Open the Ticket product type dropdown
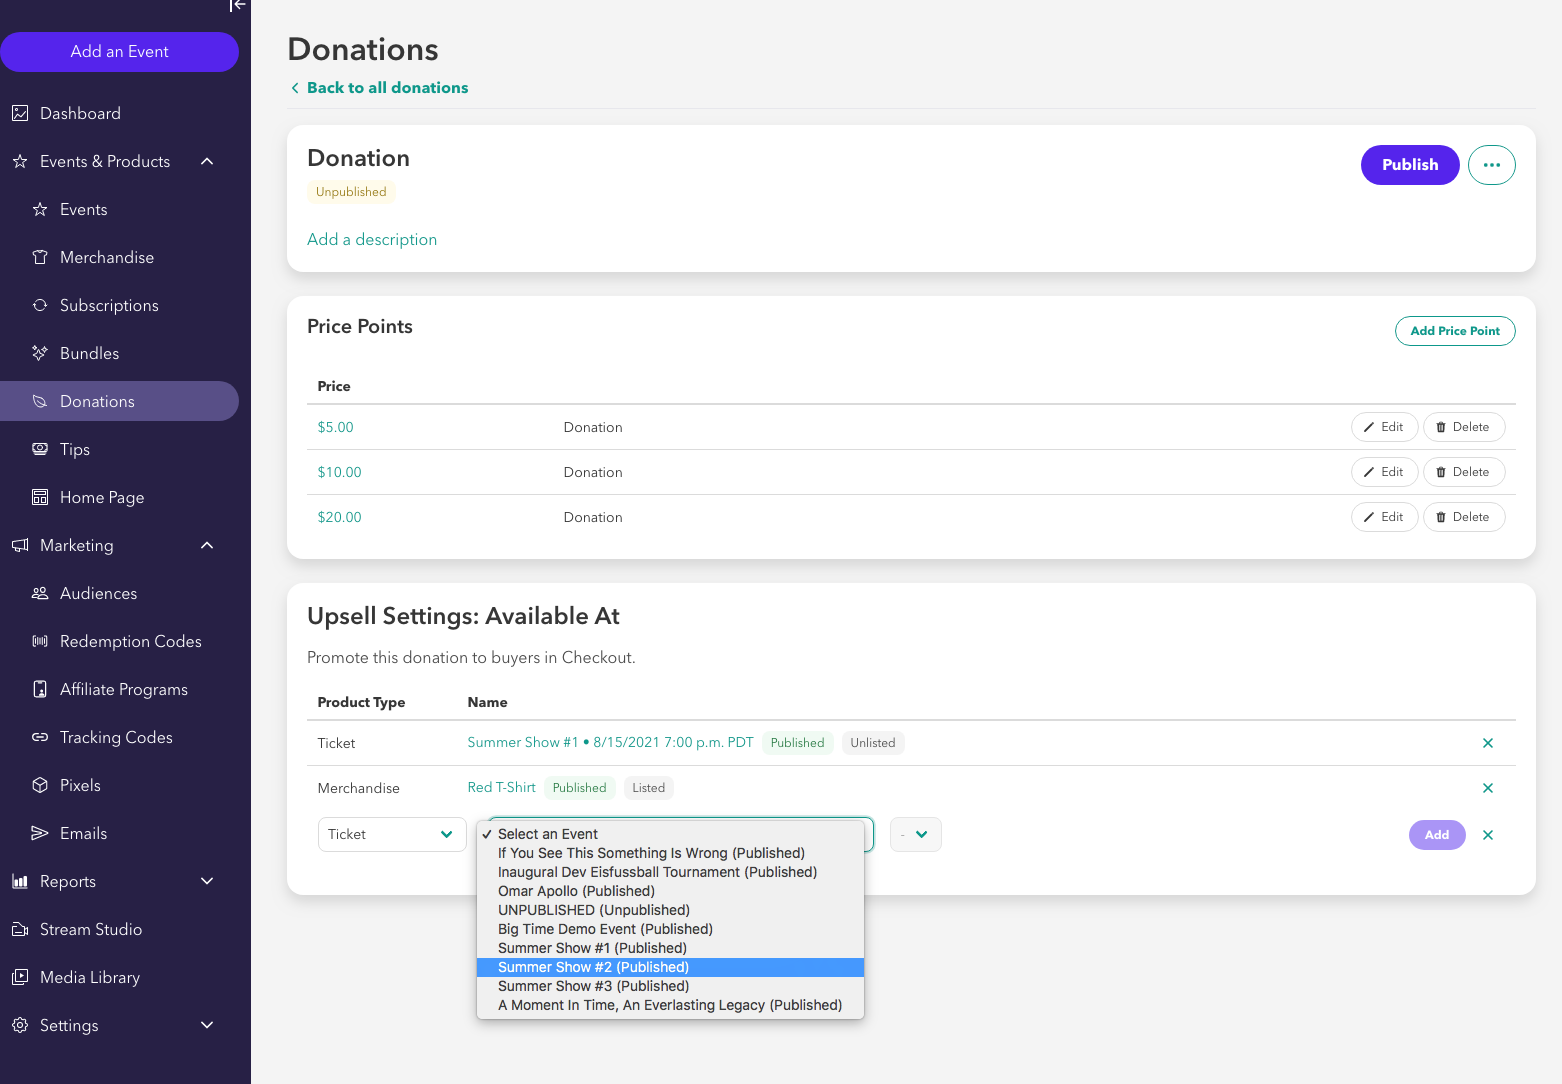The height and width of the screenshot is (1084, 1562). pos(391,835)
